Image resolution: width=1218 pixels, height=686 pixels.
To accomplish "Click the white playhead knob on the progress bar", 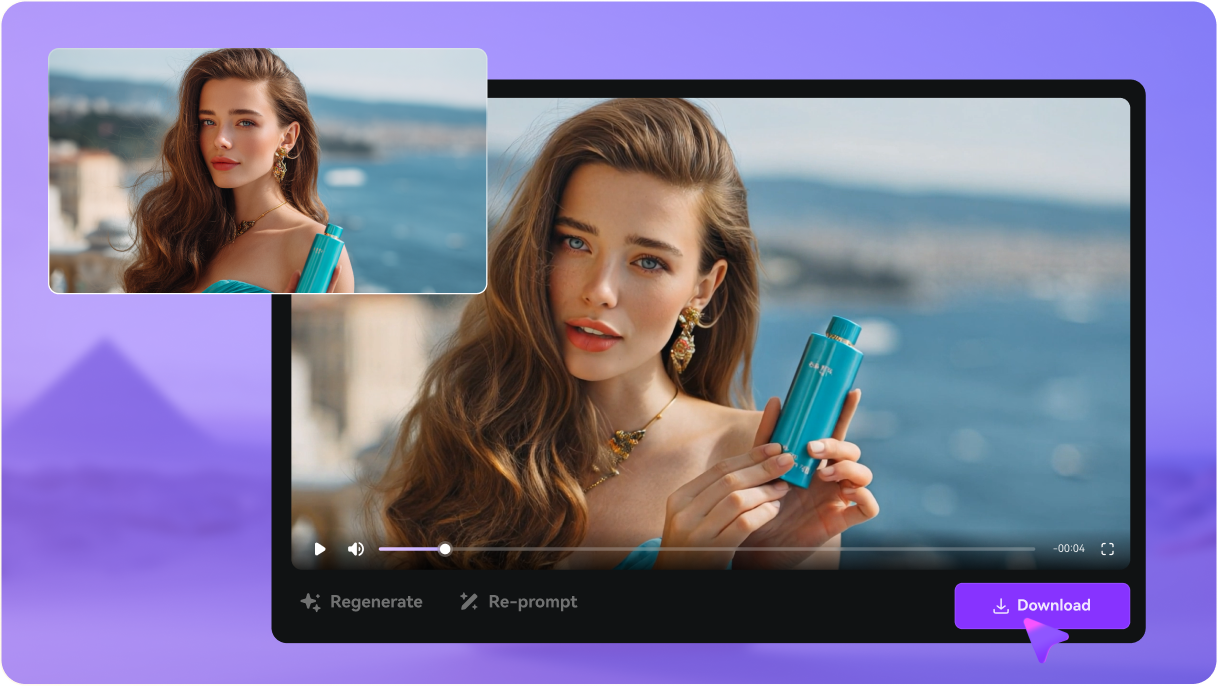I will point(445,549).
